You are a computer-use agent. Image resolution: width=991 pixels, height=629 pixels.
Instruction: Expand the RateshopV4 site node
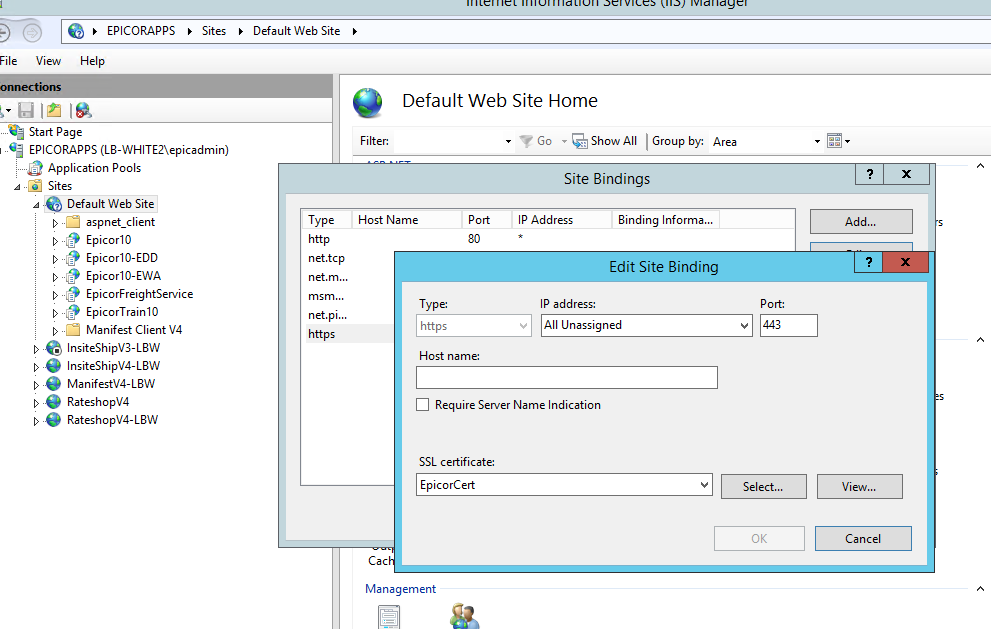37,403
